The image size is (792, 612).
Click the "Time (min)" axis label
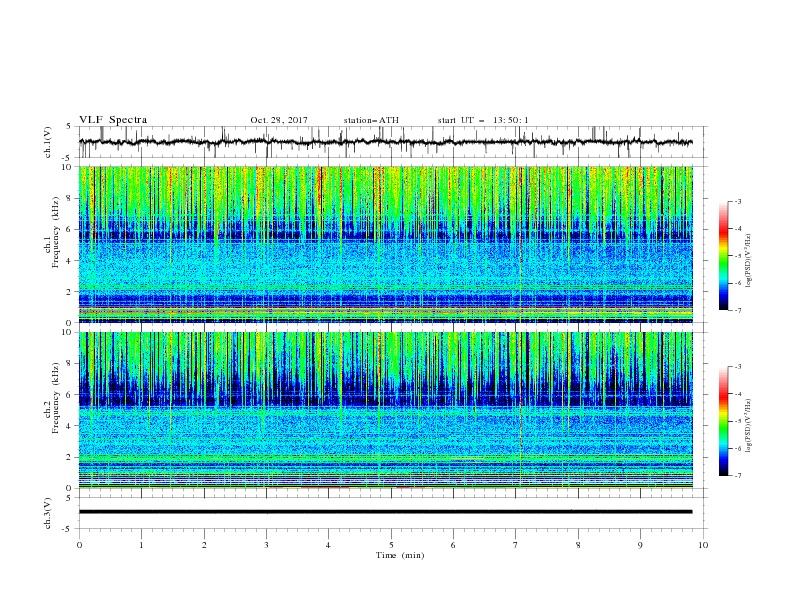[x=400, y=555]
